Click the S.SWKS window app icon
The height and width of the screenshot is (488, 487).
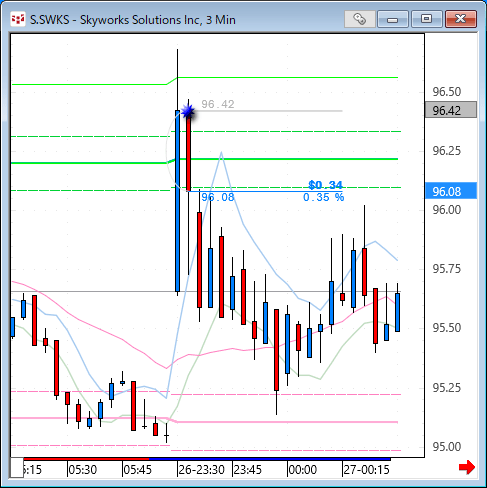18,19
